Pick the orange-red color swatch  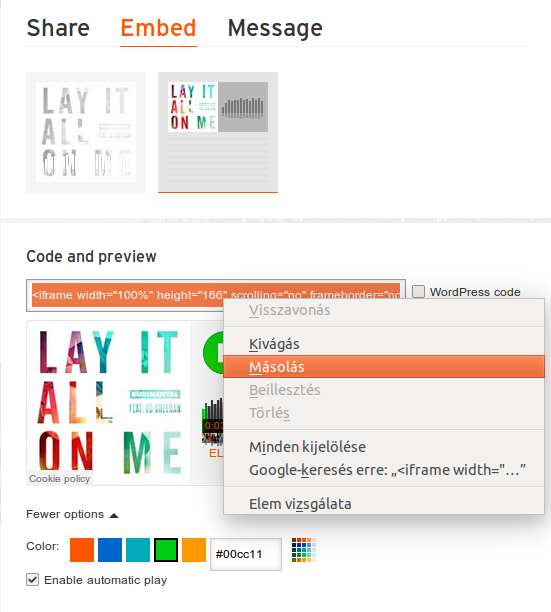click(82, 550)
